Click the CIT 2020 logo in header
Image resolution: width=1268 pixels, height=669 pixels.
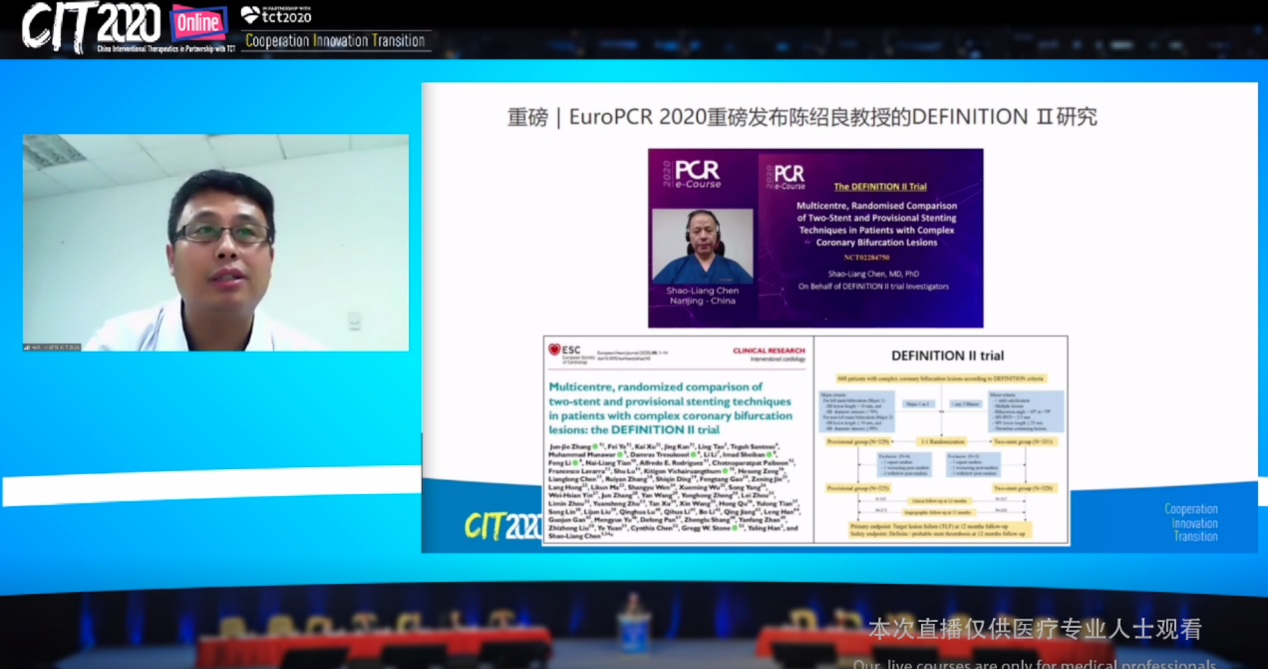click(90, 25)
